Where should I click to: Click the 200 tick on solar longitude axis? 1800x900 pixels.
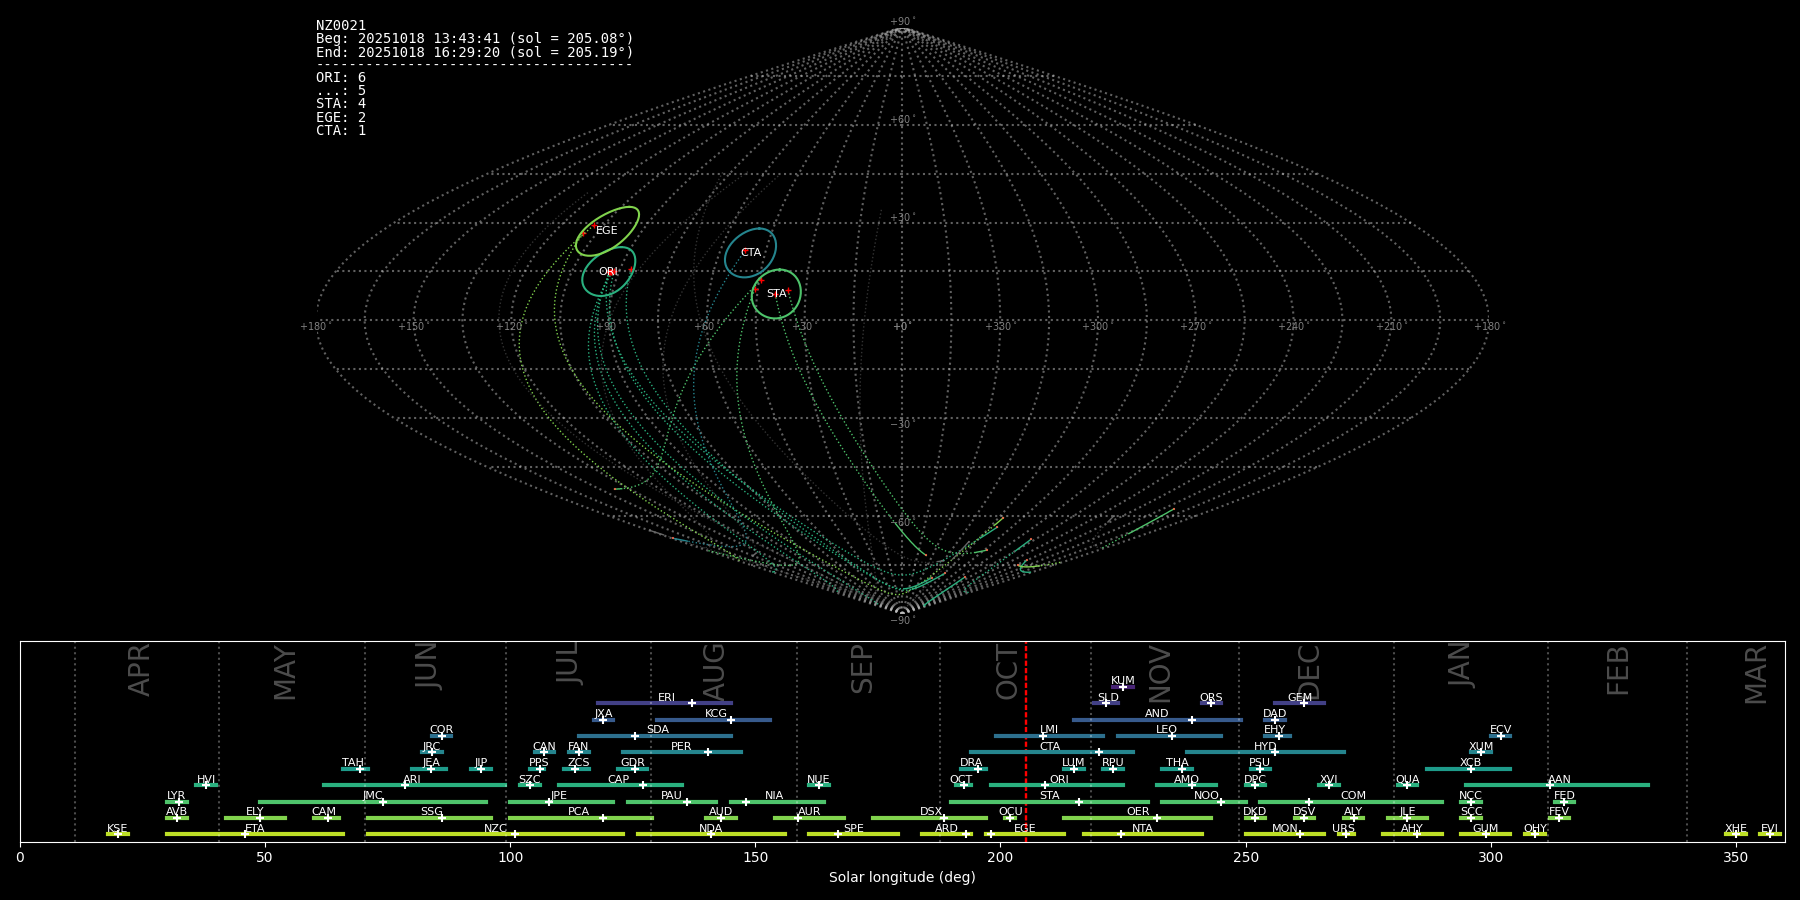(x=1000, y=857)
